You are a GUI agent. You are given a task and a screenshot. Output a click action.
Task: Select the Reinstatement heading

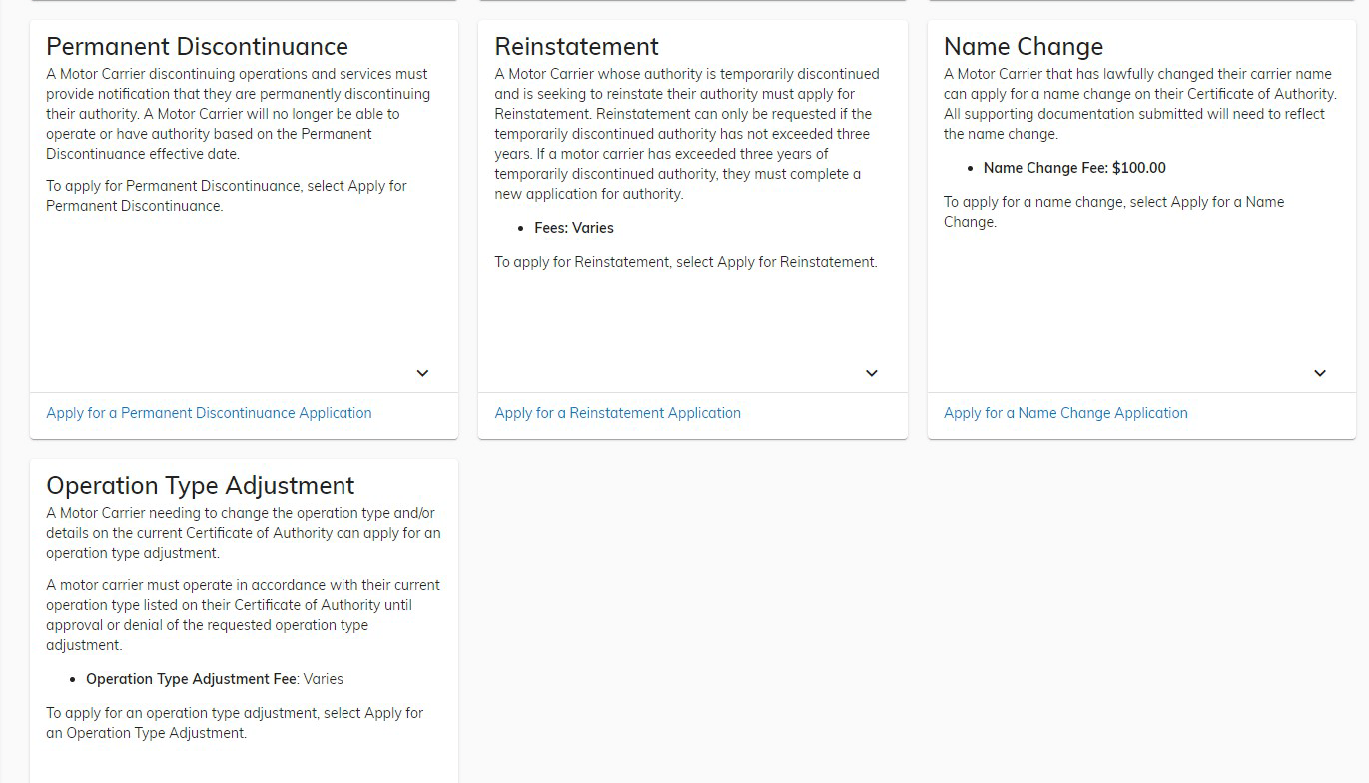pos(577,47)
